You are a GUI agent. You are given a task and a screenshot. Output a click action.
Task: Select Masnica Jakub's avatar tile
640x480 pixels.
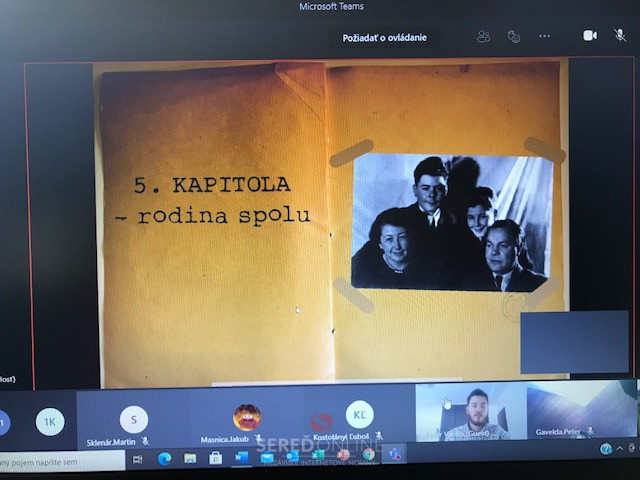(246, 417)
